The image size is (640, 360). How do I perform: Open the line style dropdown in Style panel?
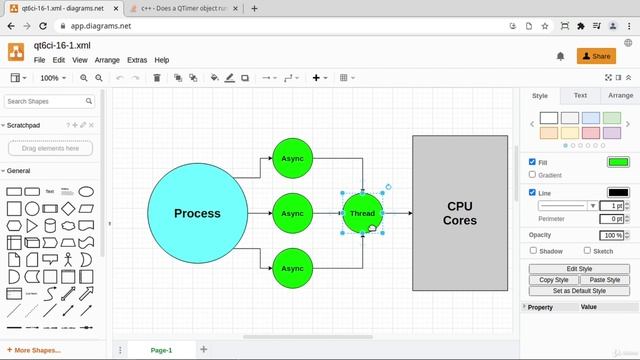coord(568,206)
